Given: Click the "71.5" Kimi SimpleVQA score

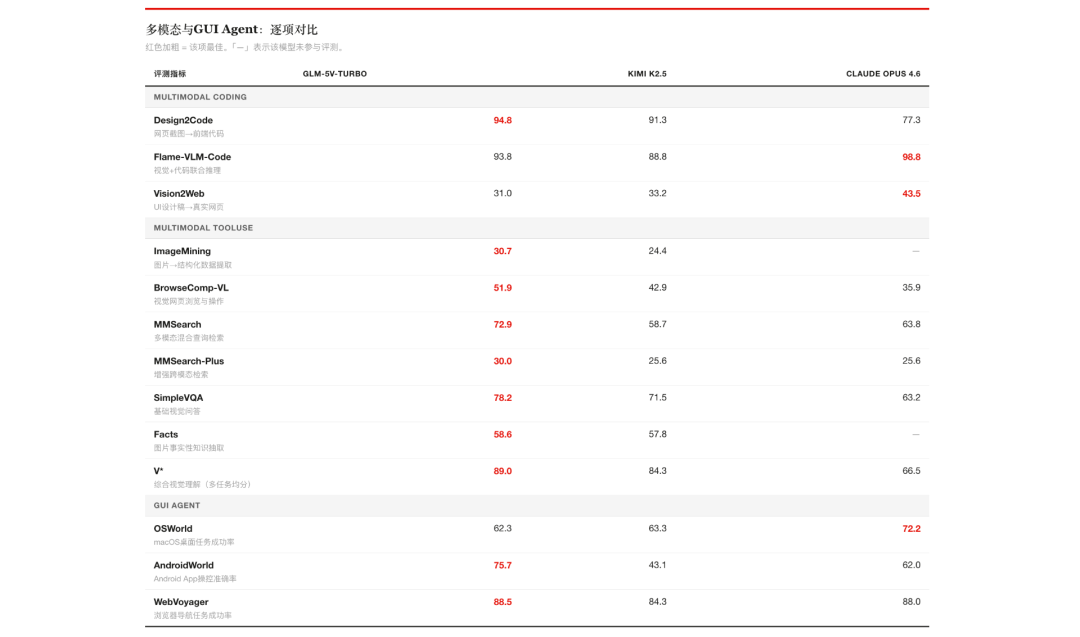Looking at the screenshot, I should click(658, 397).
